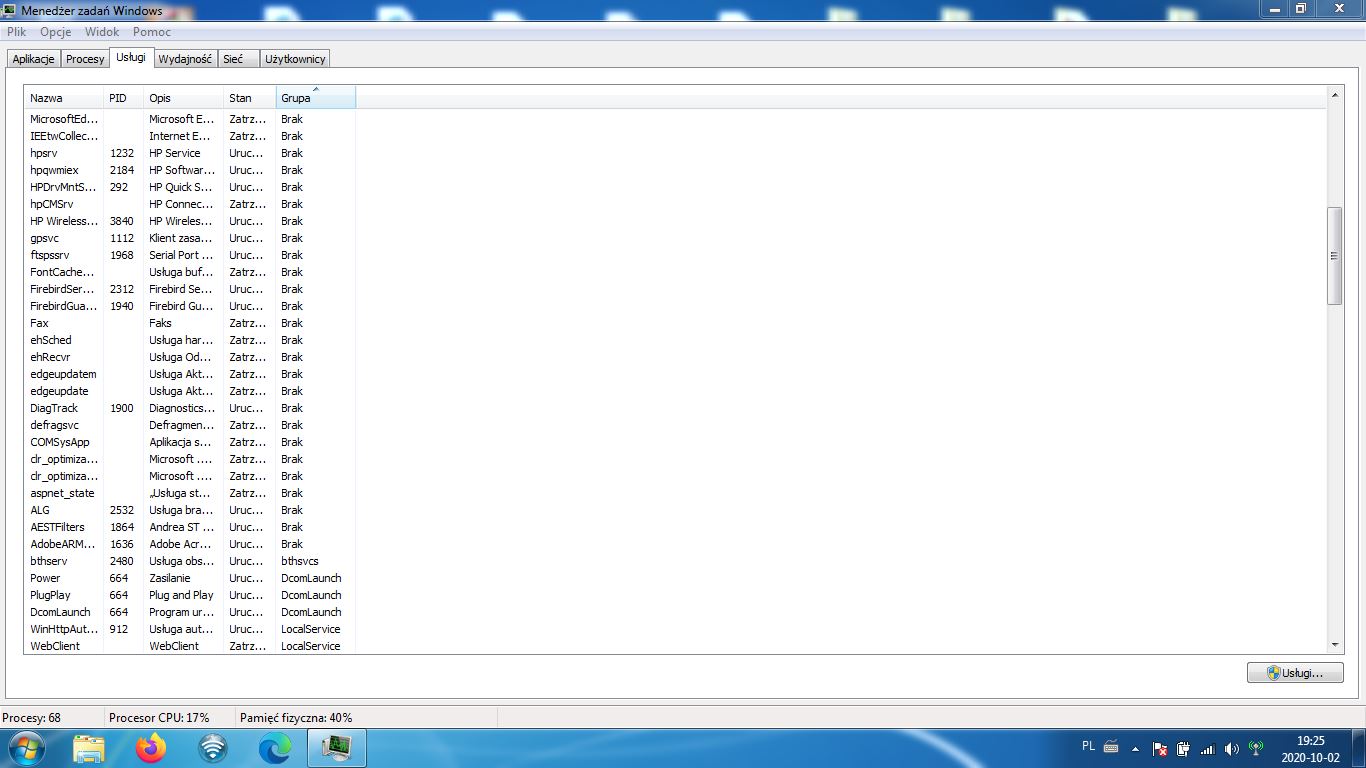Open the File Explorer taskbar icon
The image size is (1366, 768).
[89, 747]
